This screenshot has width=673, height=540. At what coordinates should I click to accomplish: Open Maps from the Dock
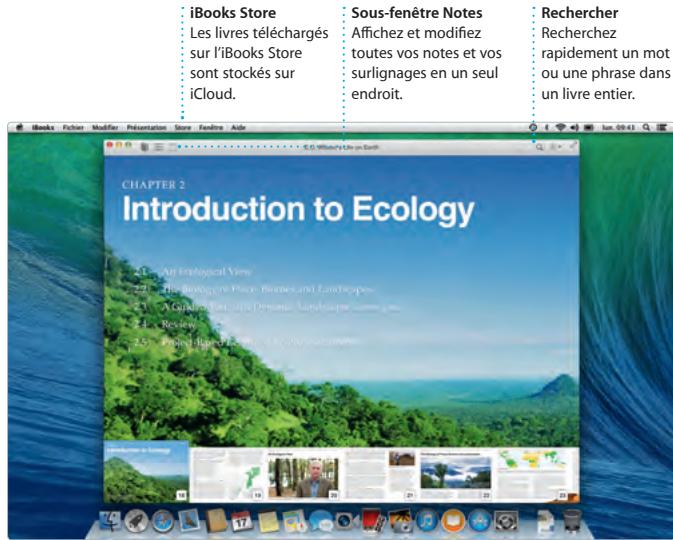[x=294, y=521]
